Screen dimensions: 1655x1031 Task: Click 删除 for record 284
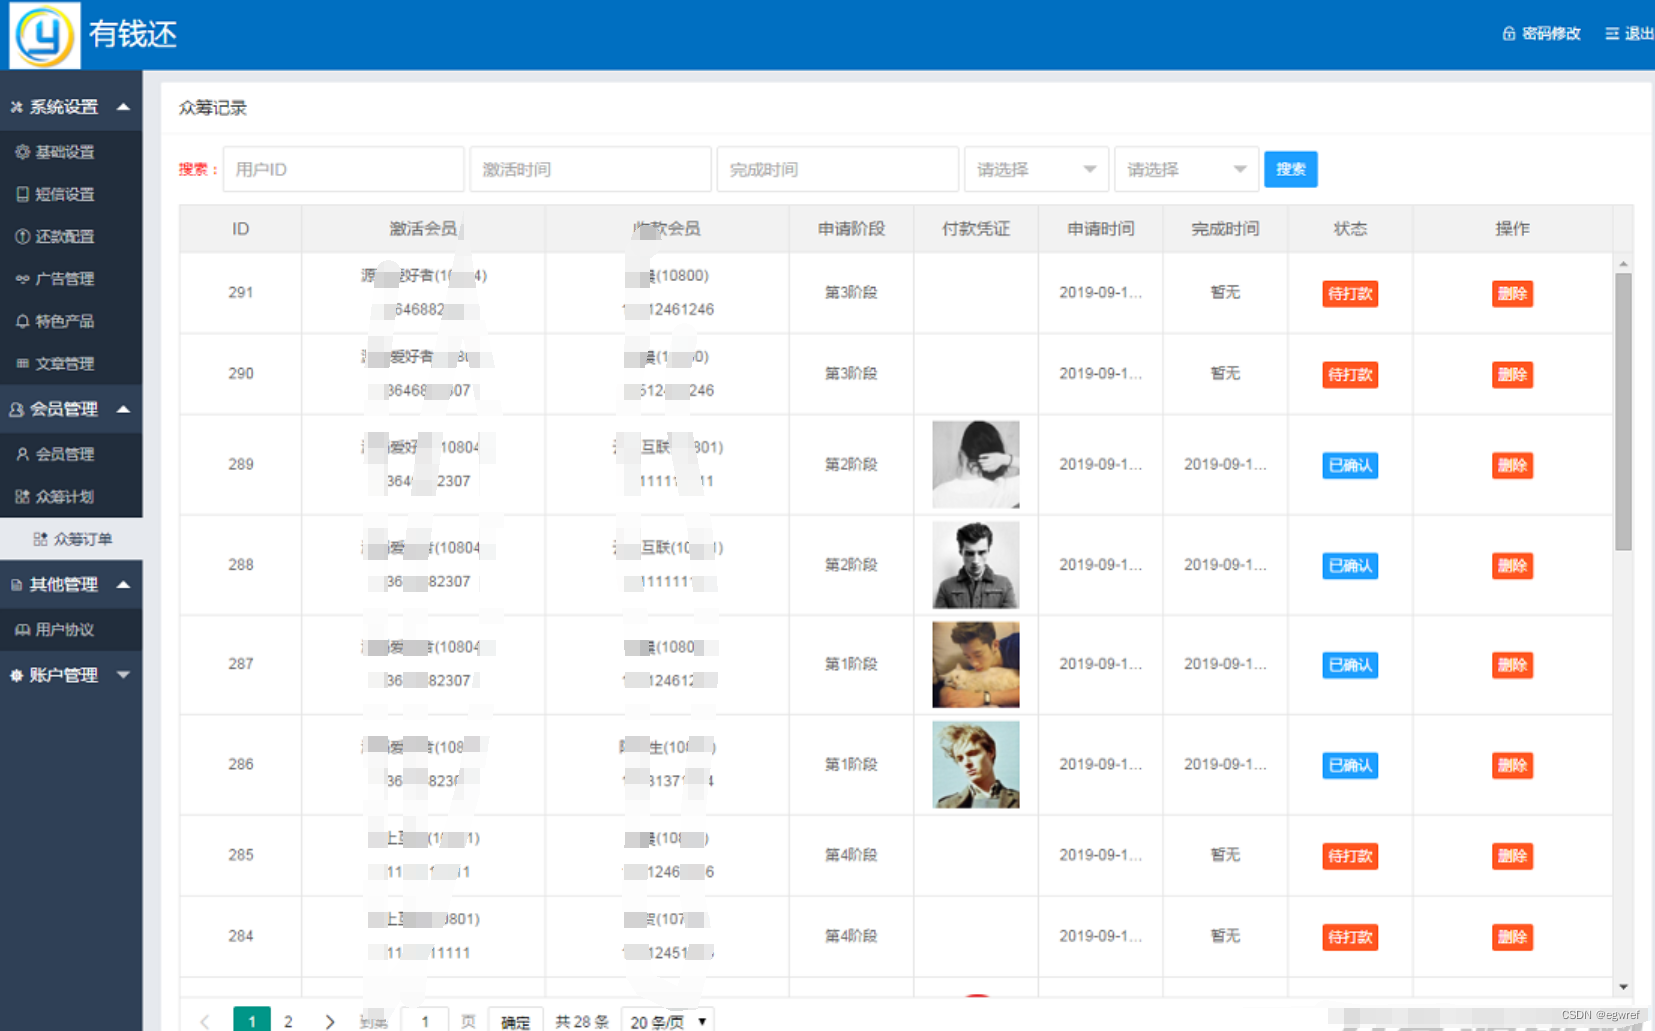(x=1512, y=937)
